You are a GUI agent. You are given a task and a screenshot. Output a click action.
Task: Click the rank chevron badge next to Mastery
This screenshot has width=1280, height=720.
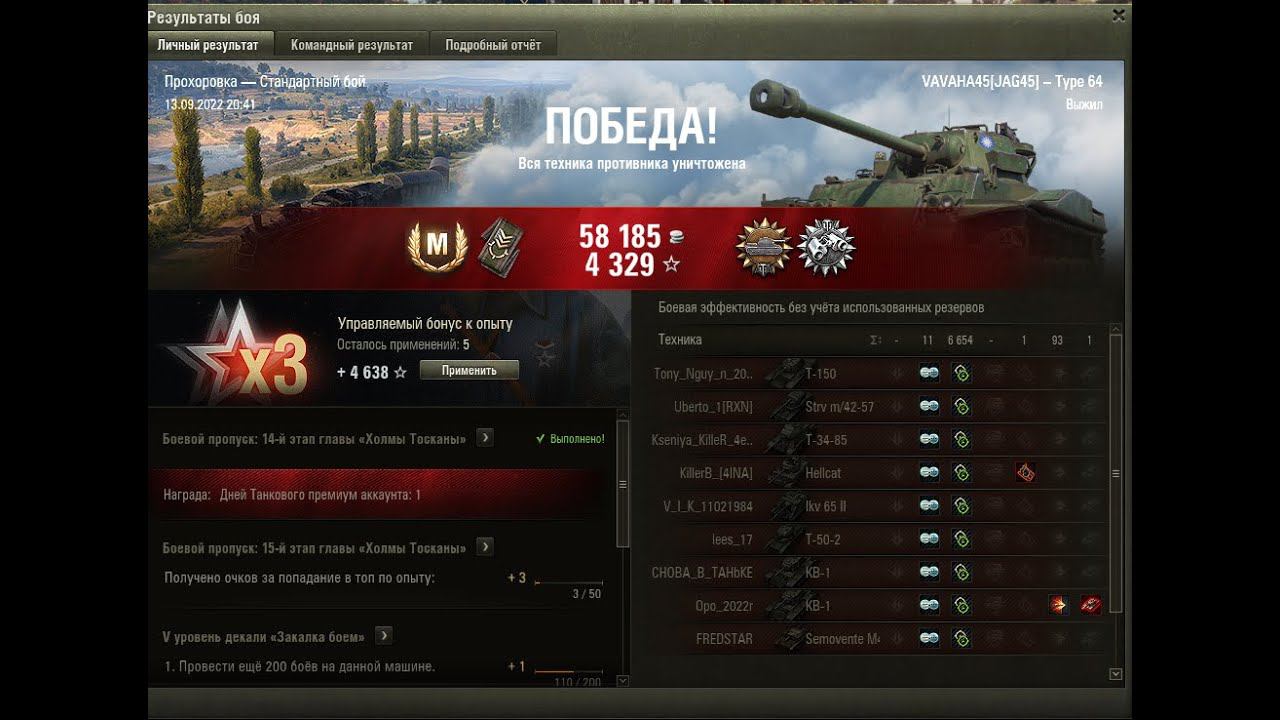click(x=499, y=246)
